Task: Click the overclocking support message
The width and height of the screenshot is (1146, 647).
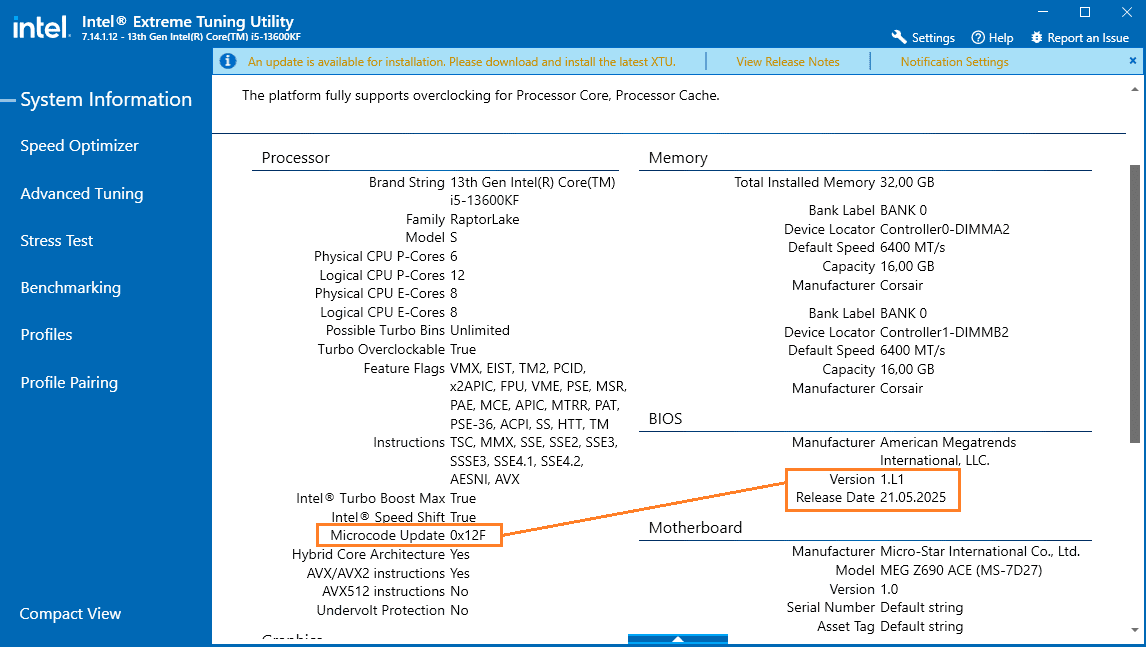Action: [x=480, y=96]
